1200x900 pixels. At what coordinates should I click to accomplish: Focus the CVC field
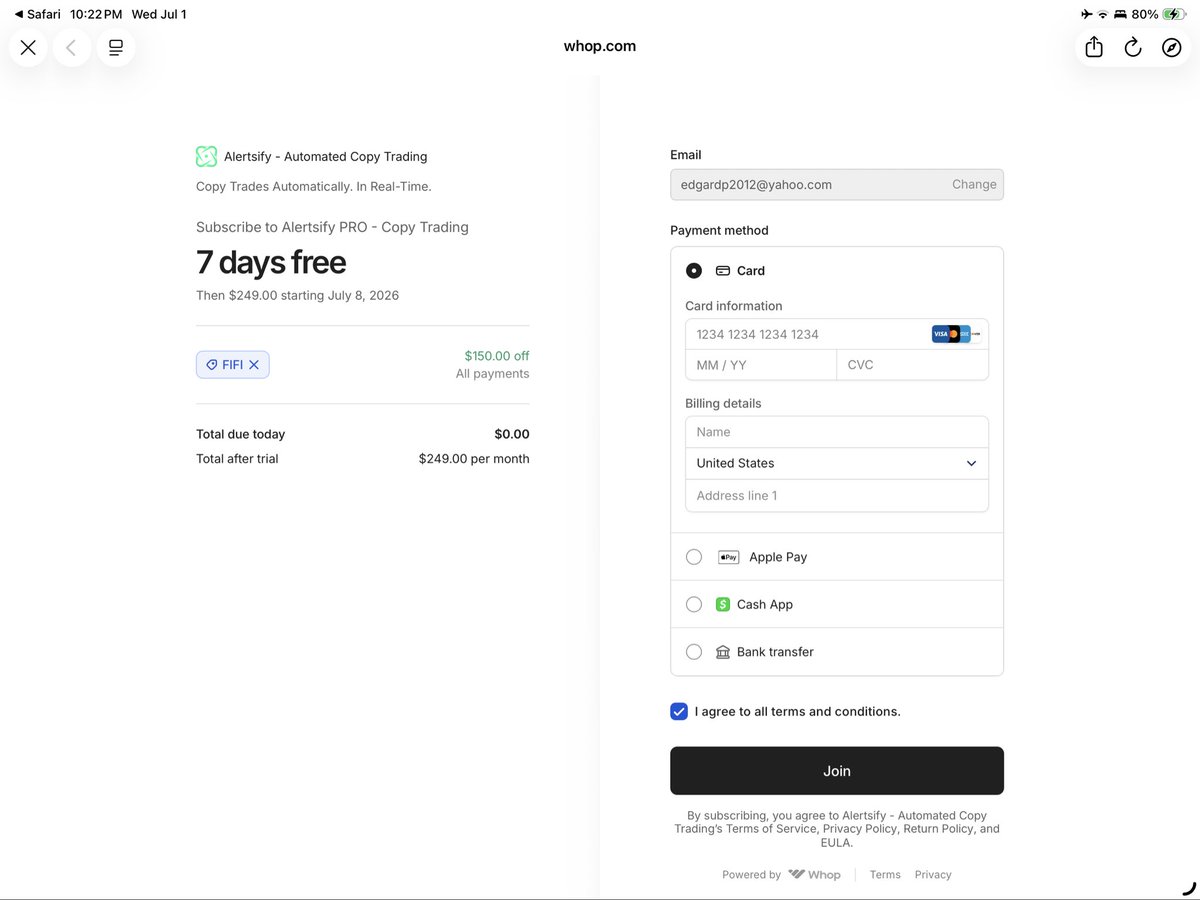tap(912, 365)
